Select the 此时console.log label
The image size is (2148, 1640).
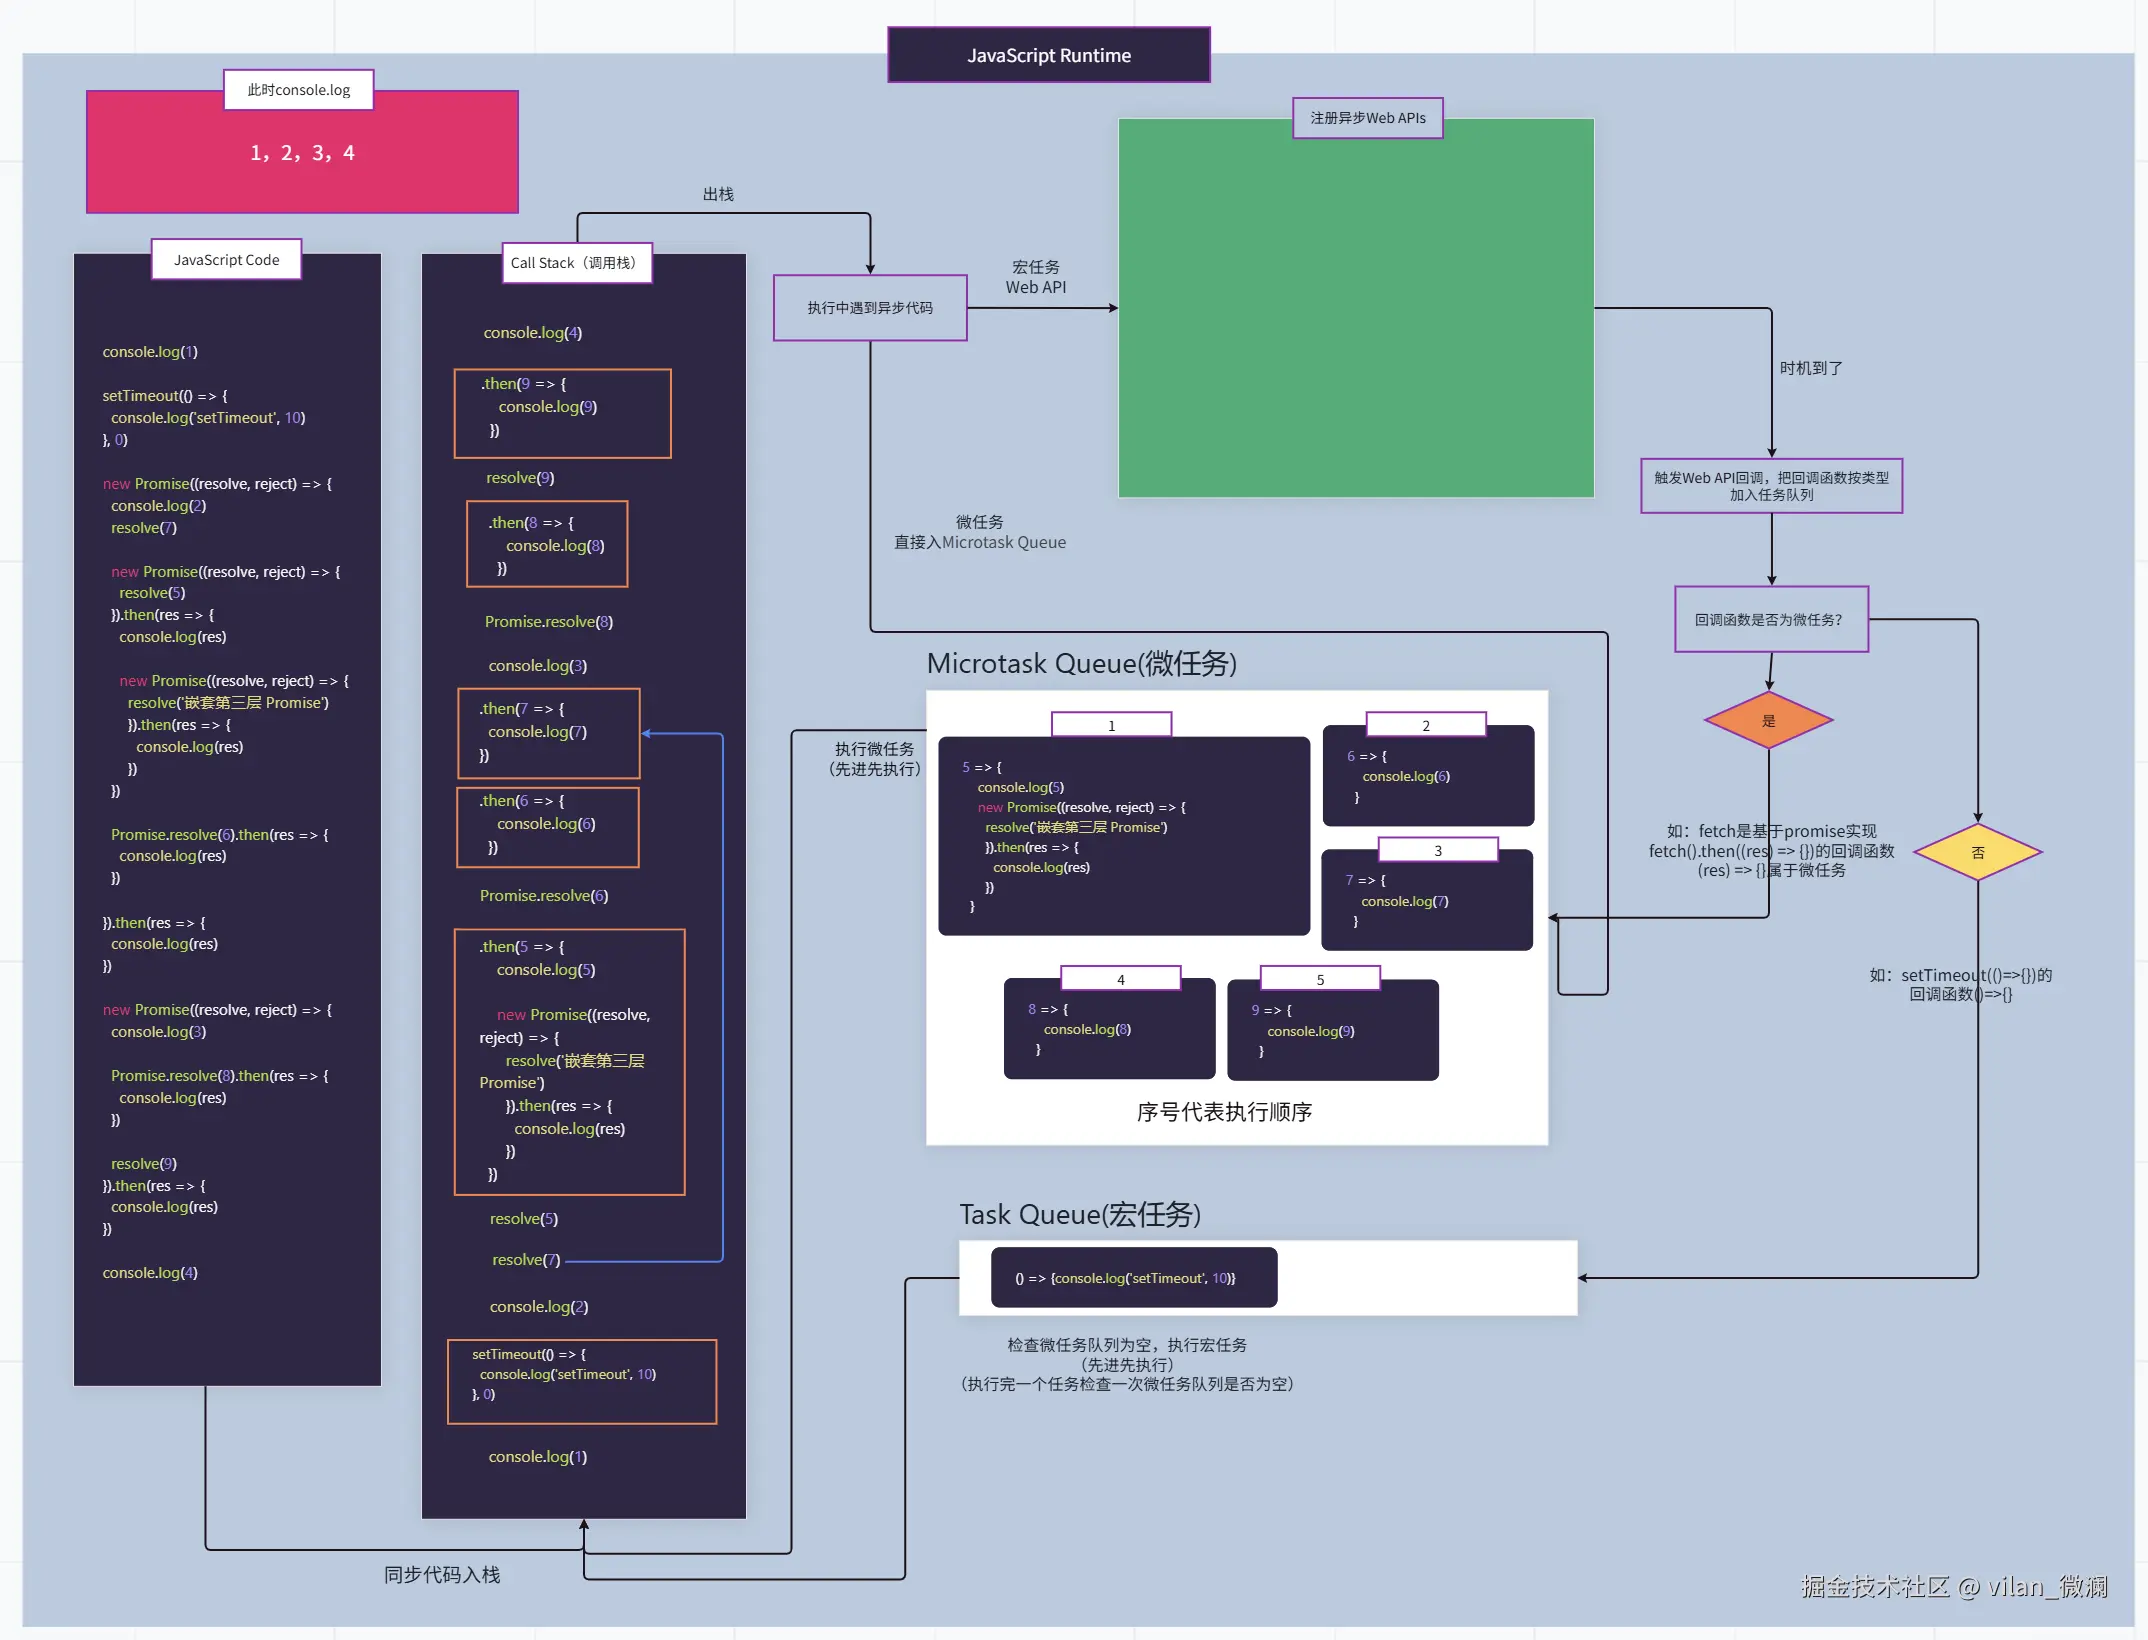[x=298, y=90]
